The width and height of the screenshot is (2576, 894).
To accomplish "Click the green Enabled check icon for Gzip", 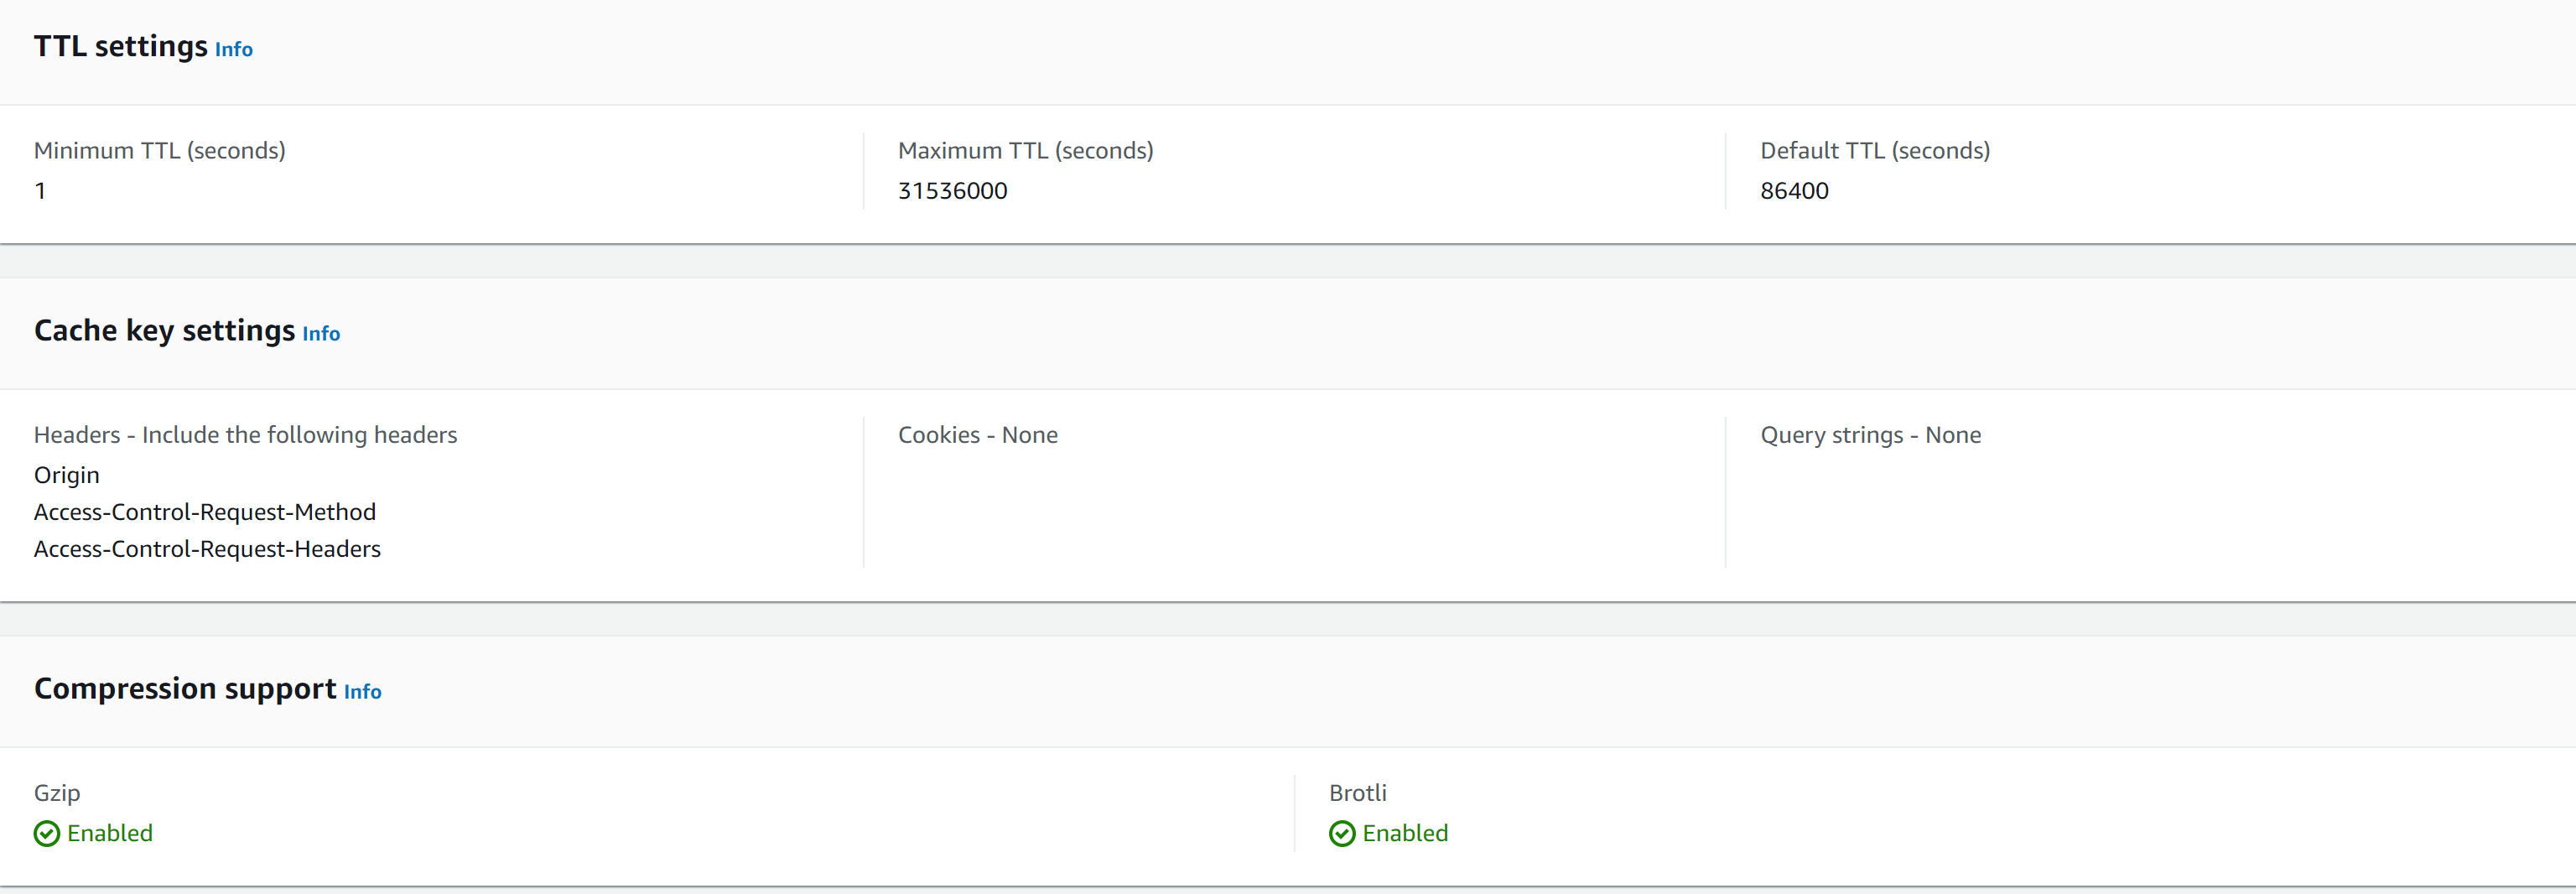I will click(46, 833).
